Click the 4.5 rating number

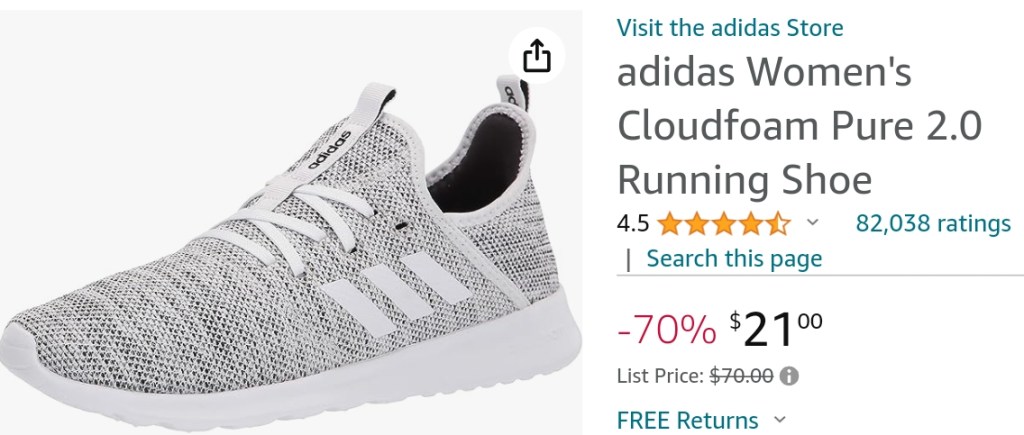633,224
